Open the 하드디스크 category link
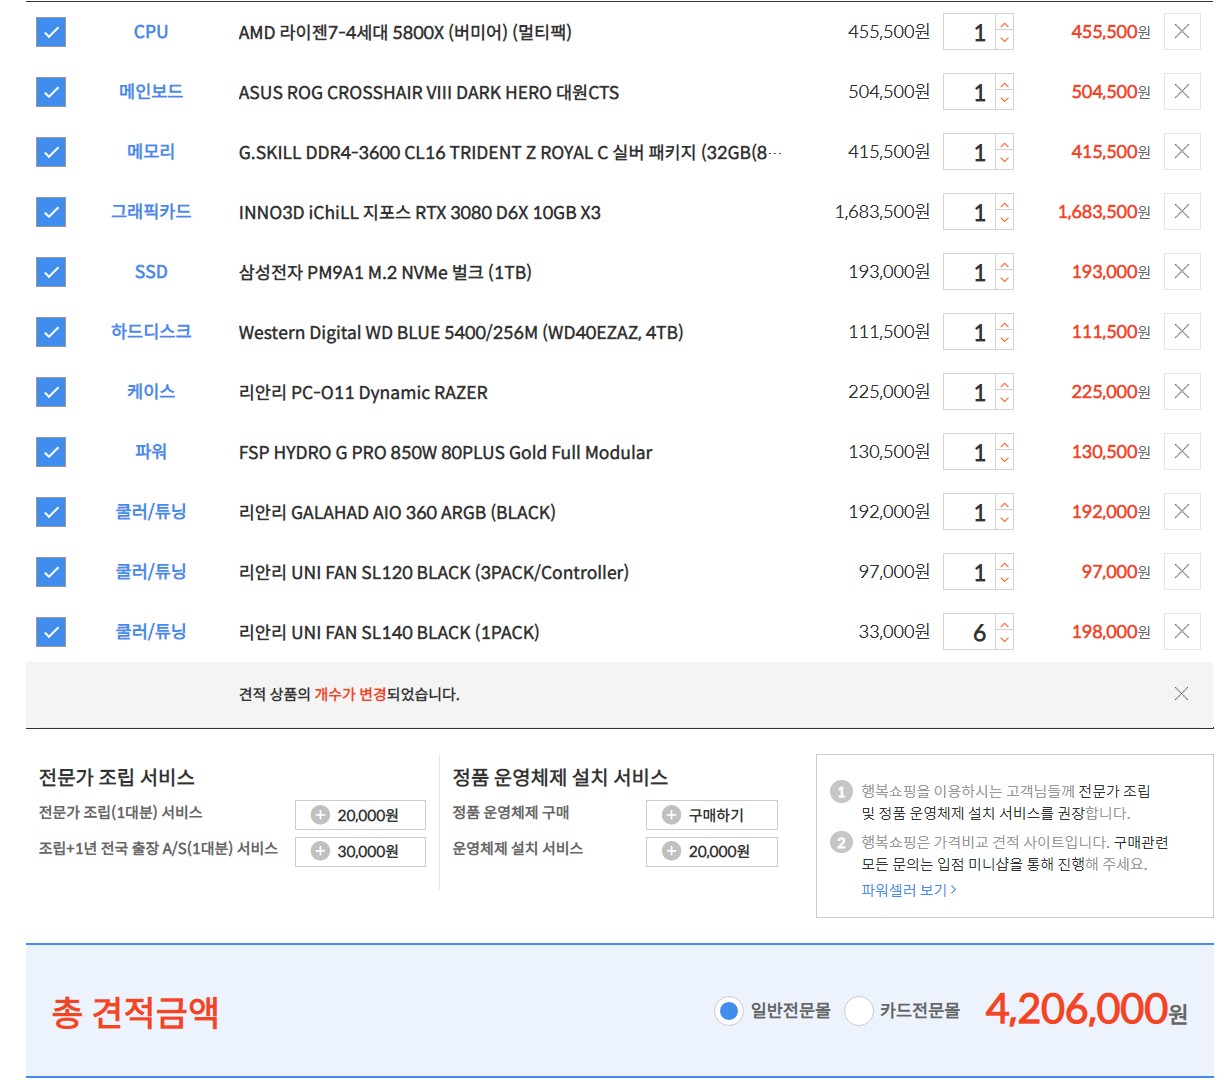This screenshot has height=1080, width=1222. pos(151,332)
